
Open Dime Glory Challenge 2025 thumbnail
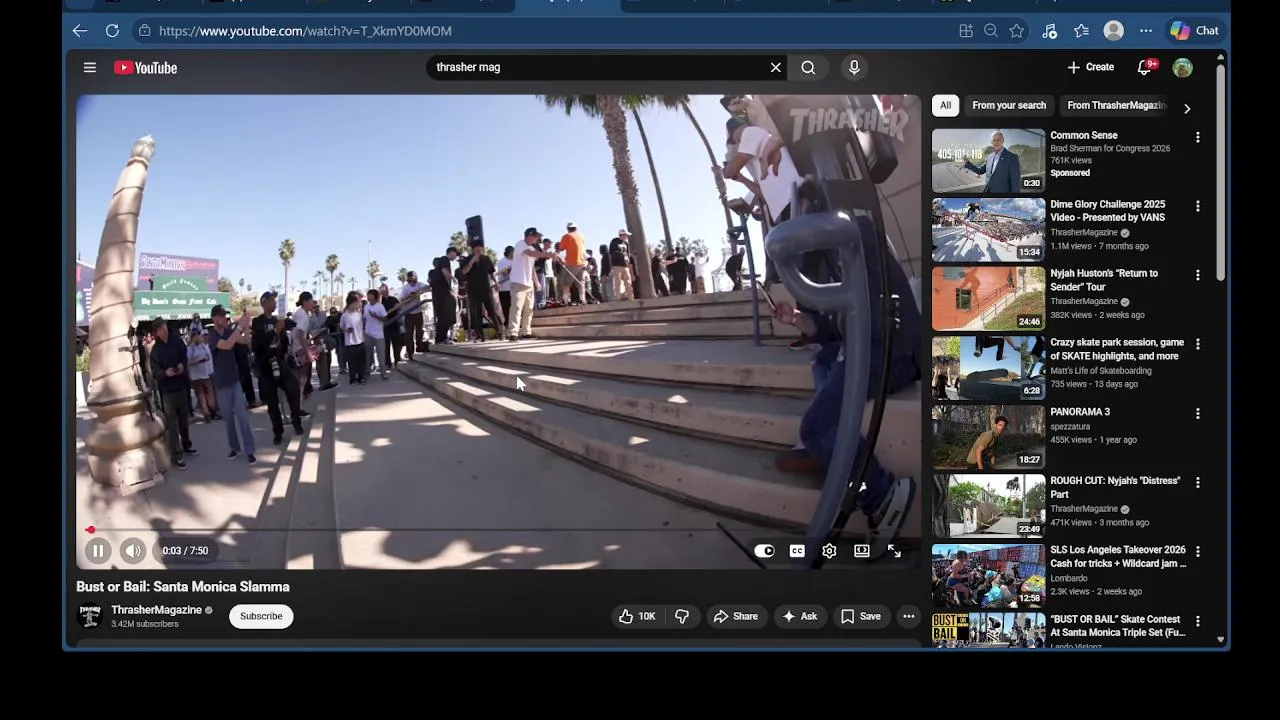point(988,229)
